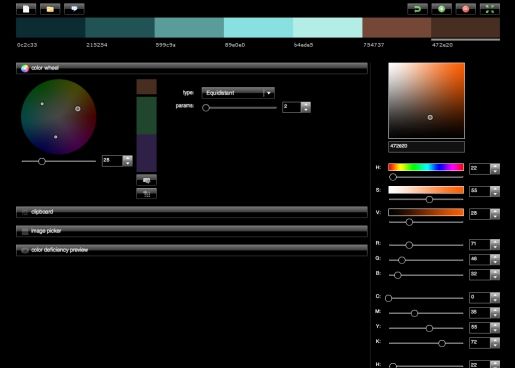515x368 pixels.
Task: Click the S saturation gradient bar
Action: tap(426, 190)
